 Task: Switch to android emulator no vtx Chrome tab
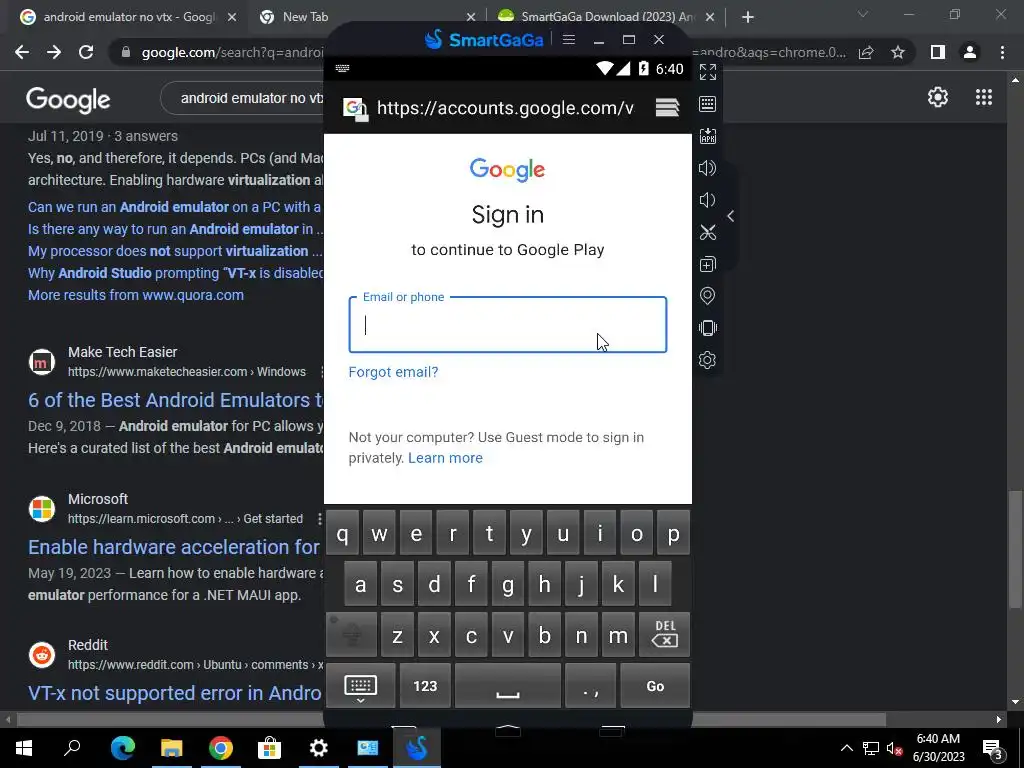[x=129, y=17]
